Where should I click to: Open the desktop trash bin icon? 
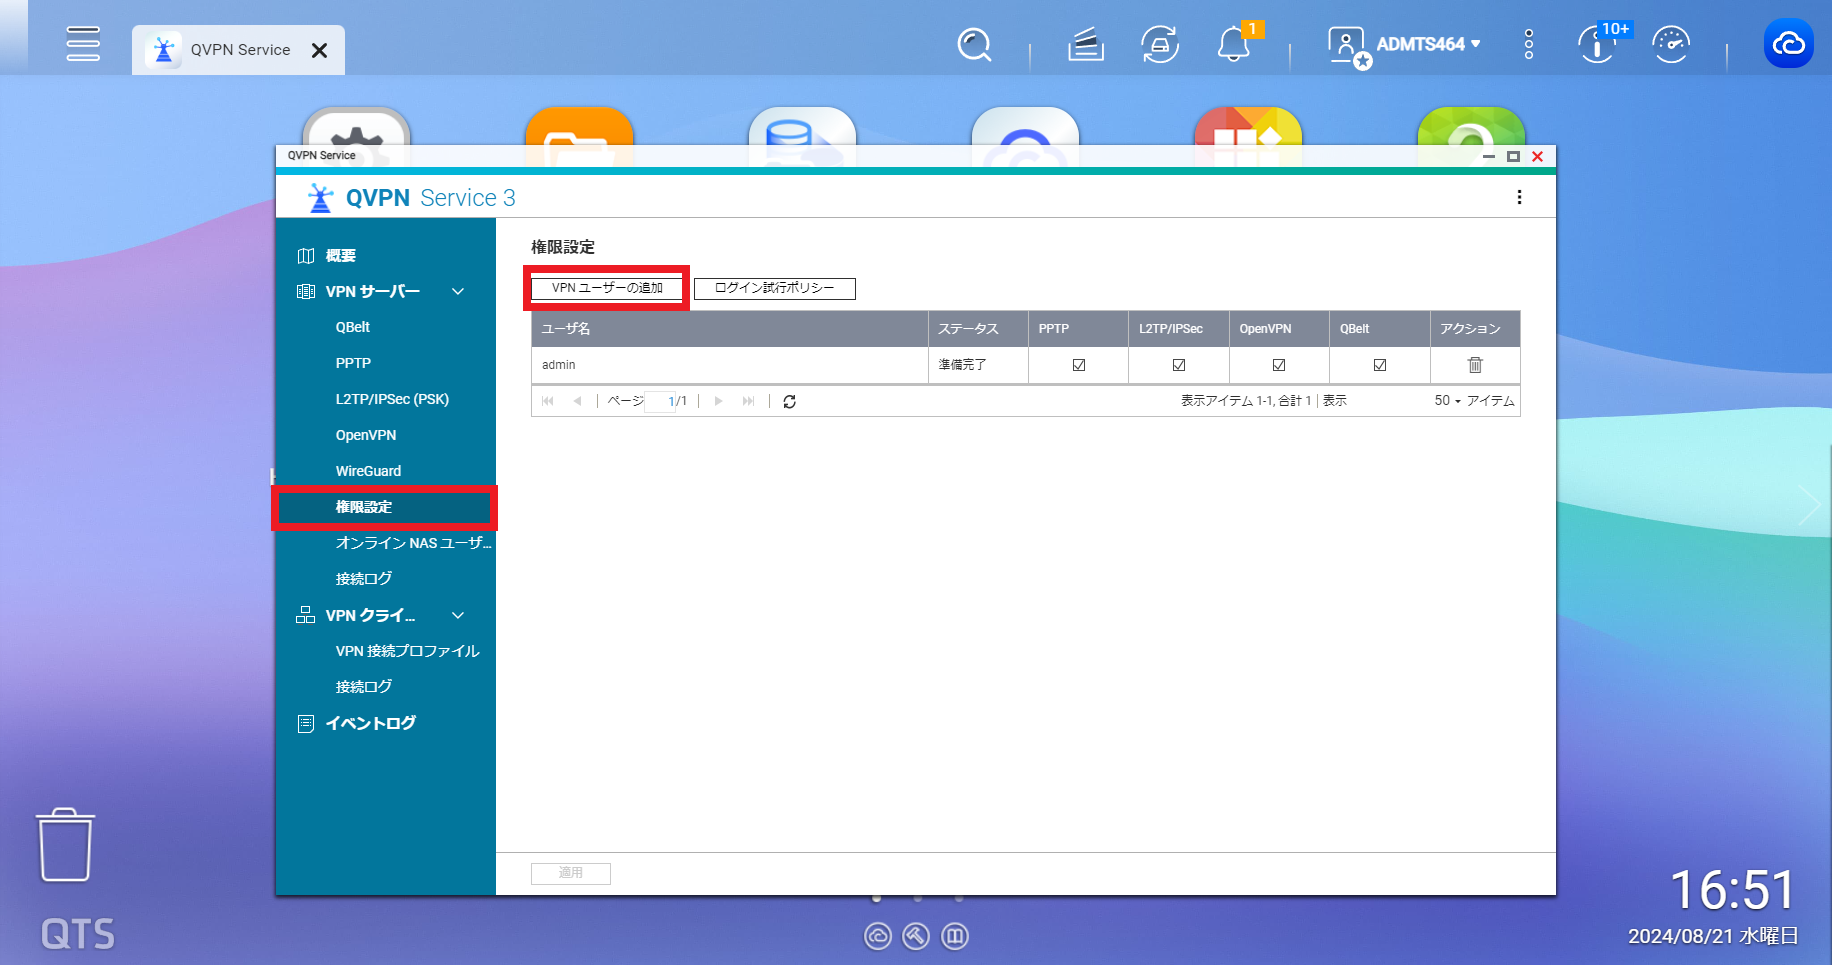(x=66, y=845)
